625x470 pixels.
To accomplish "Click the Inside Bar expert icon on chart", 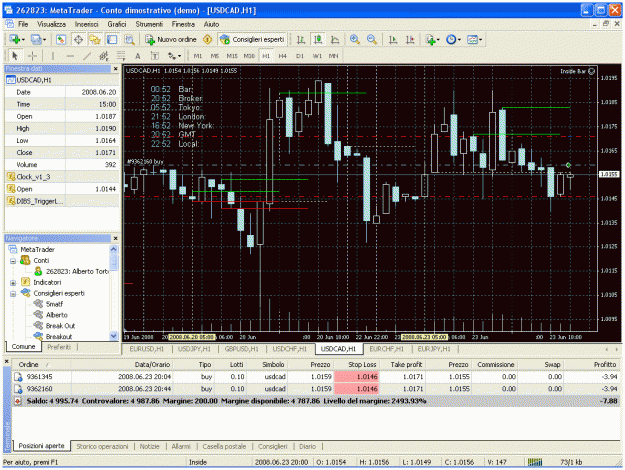I will pos(592,71).
